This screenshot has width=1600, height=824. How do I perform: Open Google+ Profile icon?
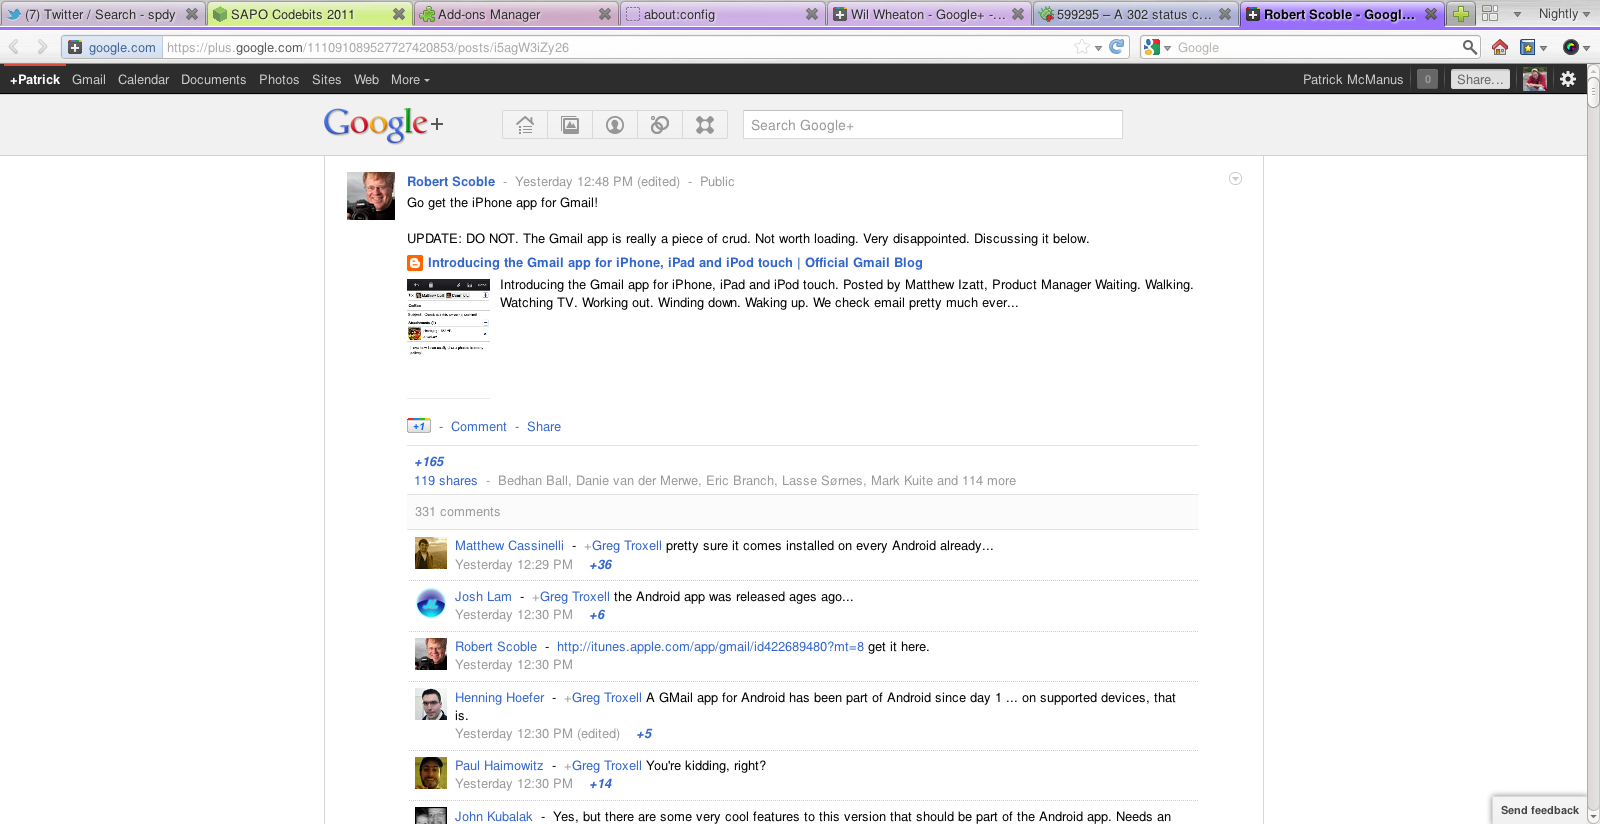(x=615, y=125)
